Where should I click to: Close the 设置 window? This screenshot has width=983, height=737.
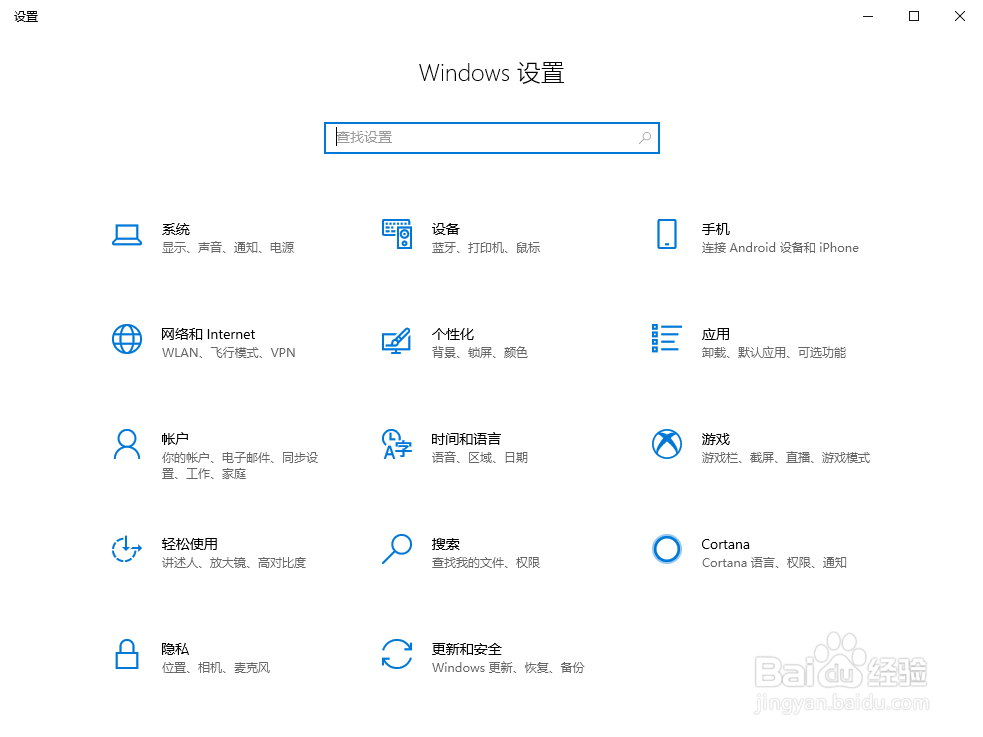point(960,16)
